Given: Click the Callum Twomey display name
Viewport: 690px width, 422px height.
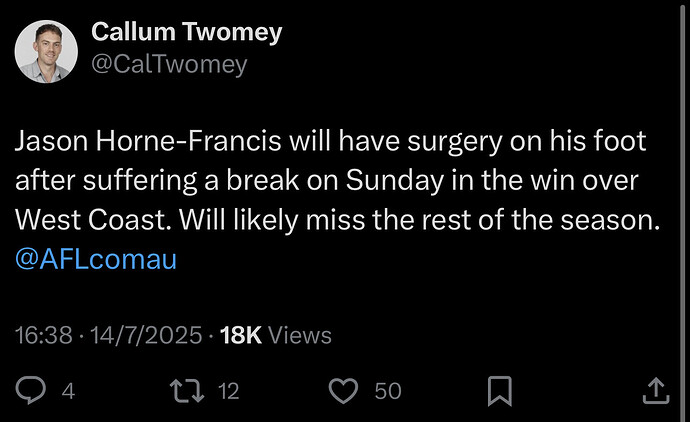Looking at the screenshot, I should (186, 32).
